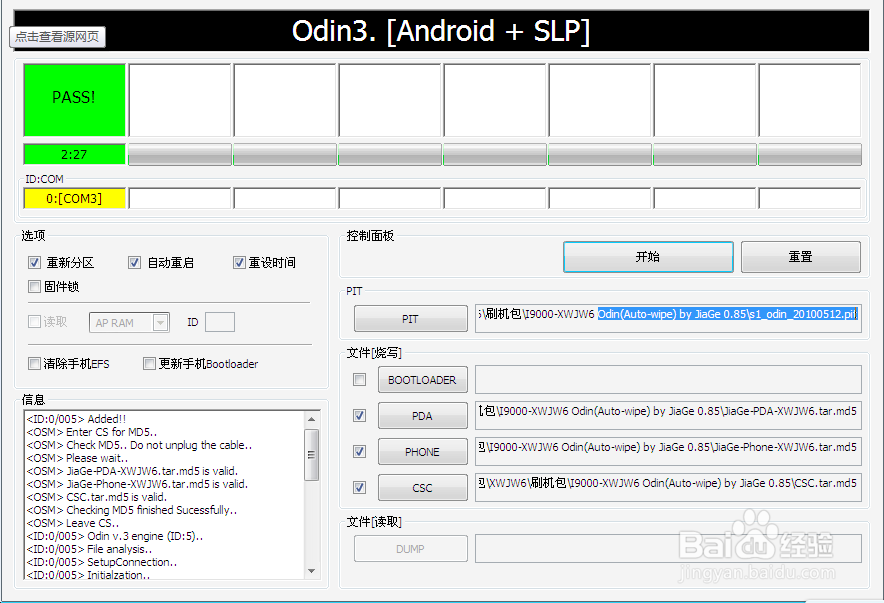
Task: Uncheck the 重新分区 (re-partition) checkbox
Action: (34, 263)
